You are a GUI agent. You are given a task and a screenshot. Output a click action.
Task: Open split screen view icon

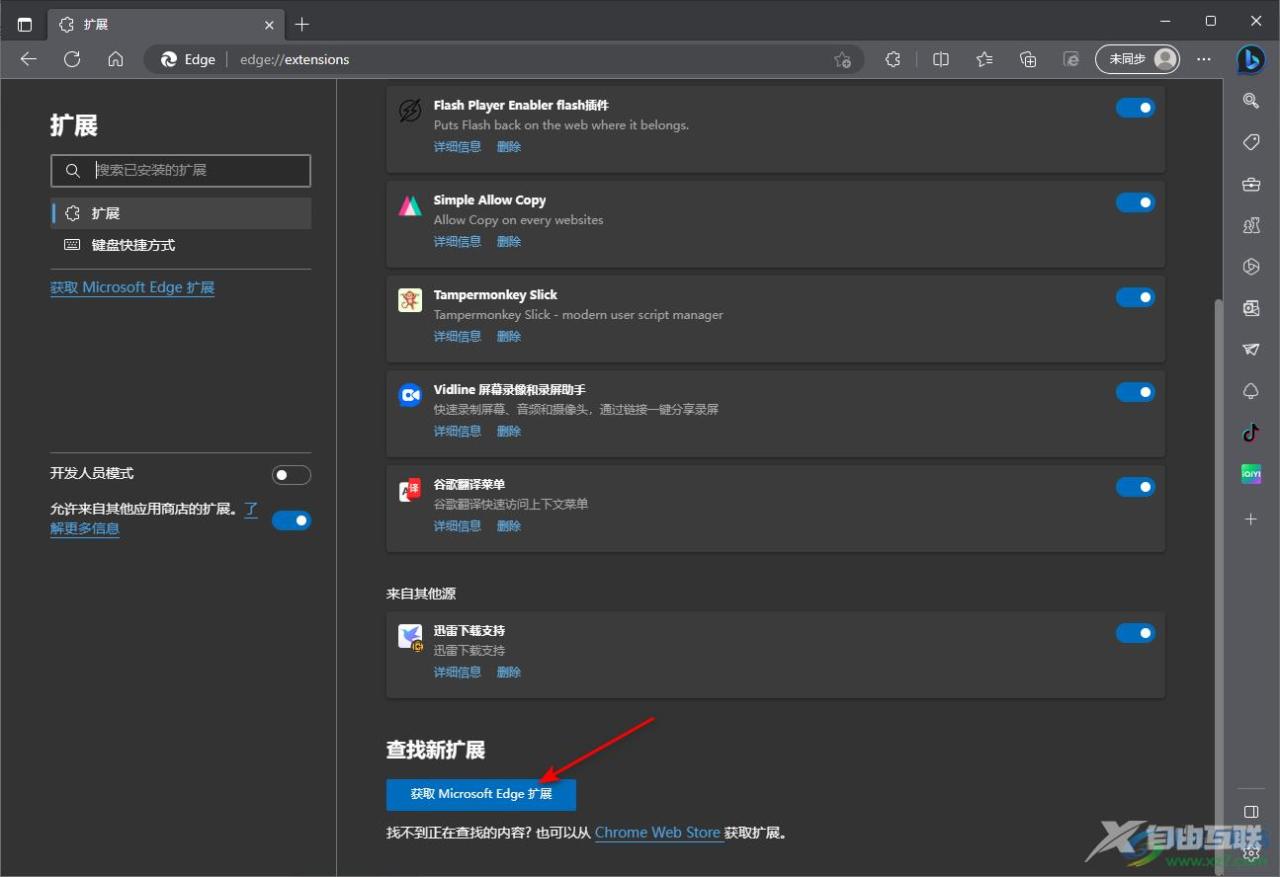[x=941, y=59]
